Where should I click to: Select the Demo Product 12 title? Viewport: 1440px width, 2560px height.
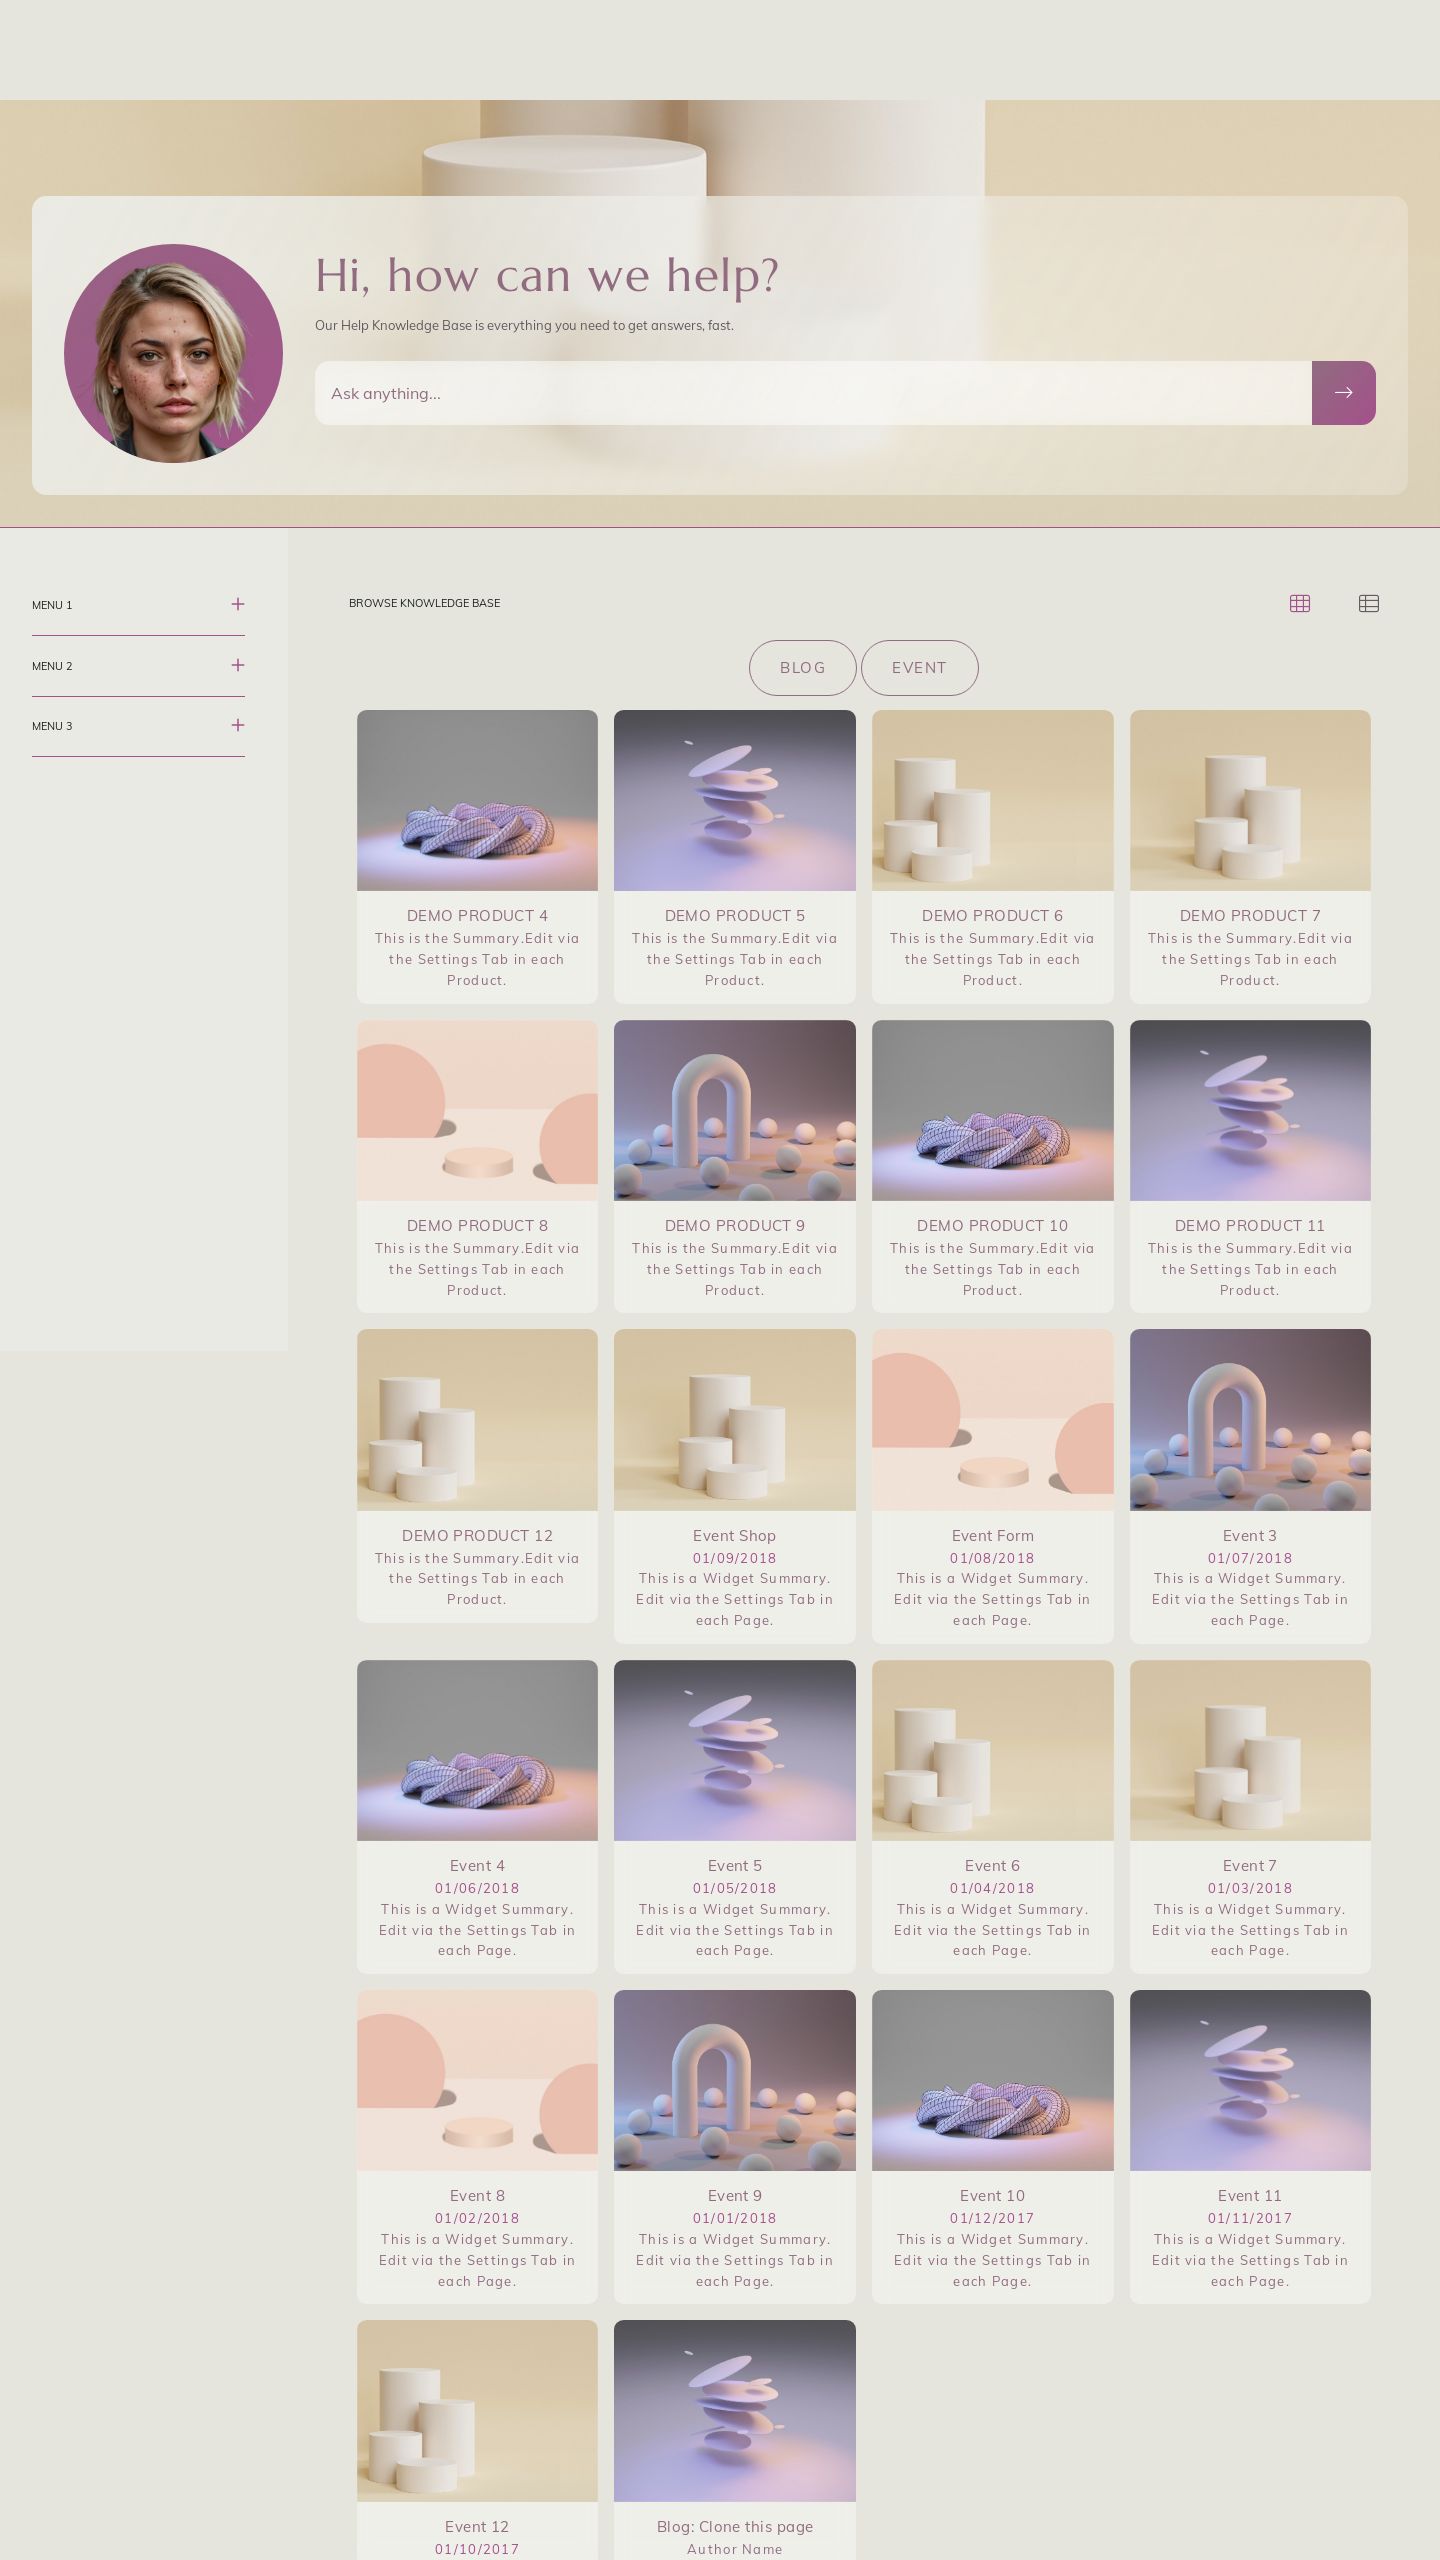pos(477,1536)
